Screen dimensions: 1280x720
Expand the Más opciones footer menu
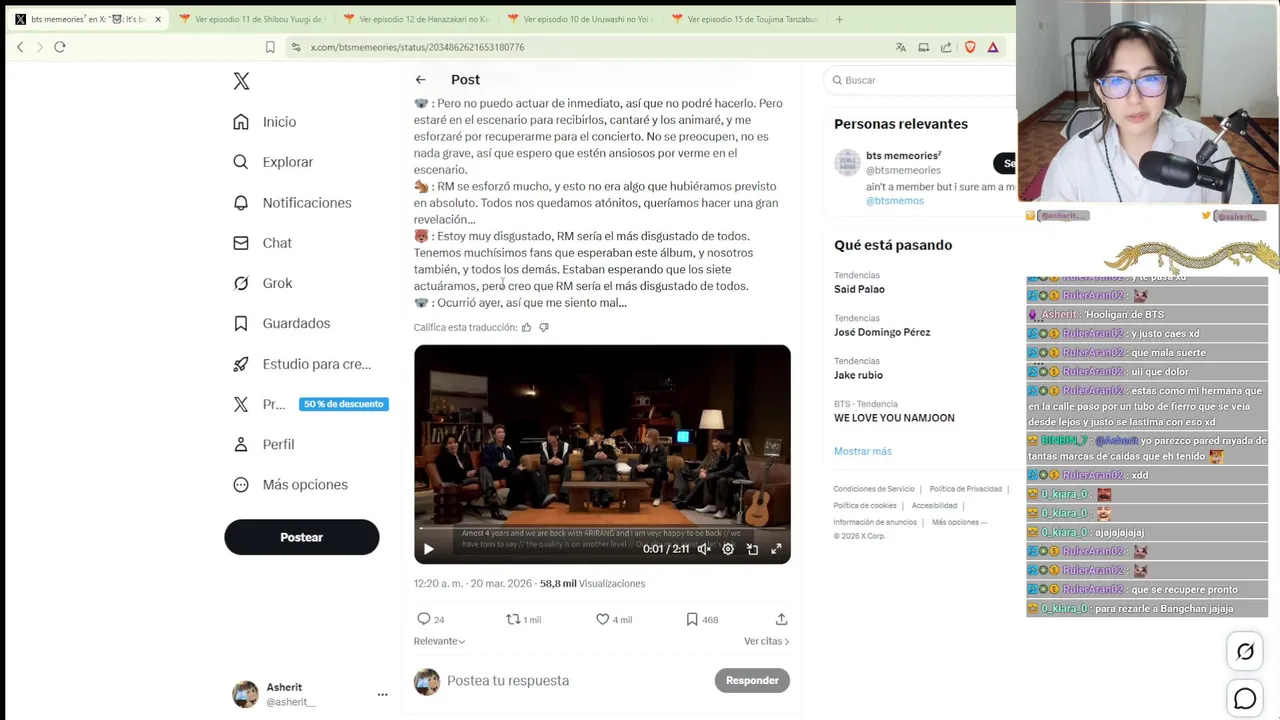tap(959, 522)
